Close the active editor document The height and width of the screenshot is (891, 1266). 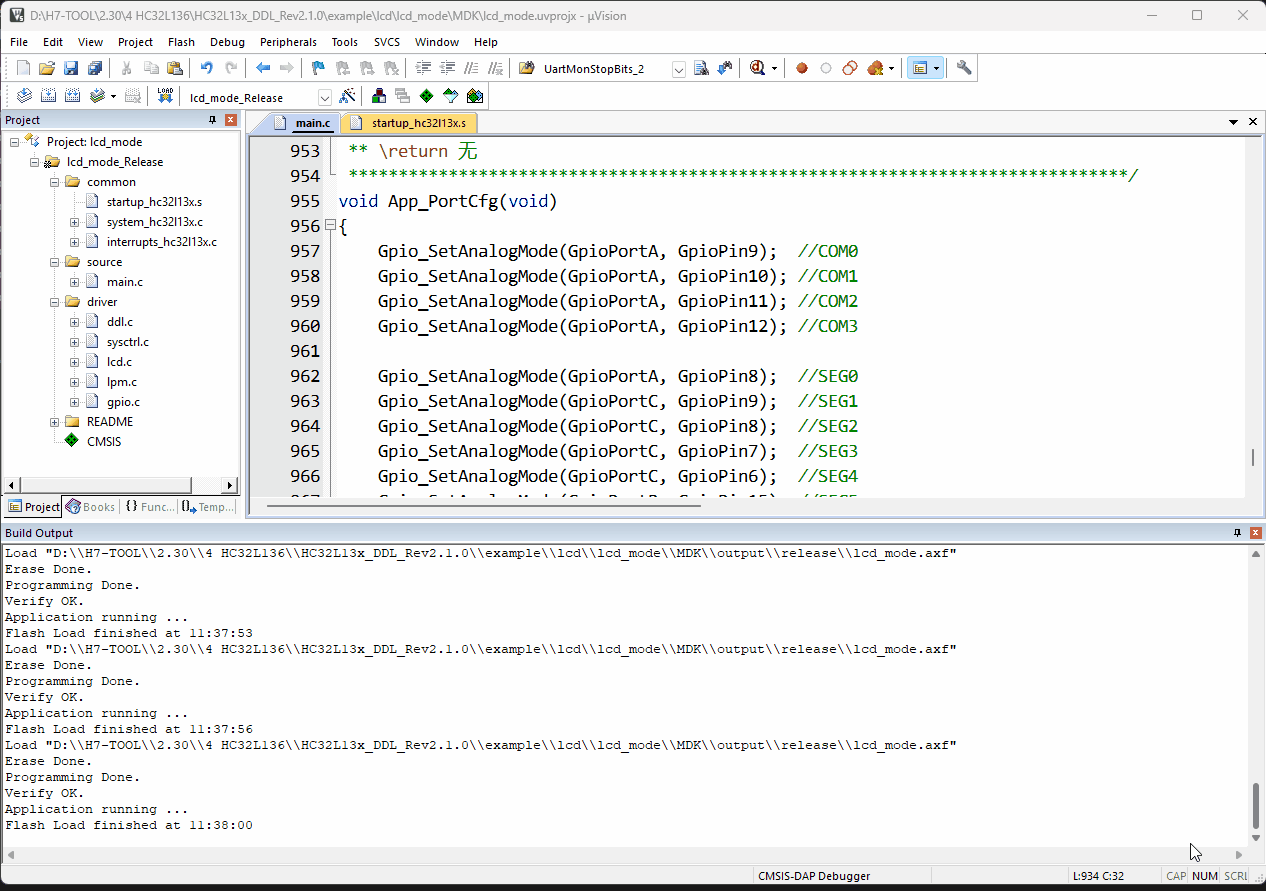click(x=1253, y=122)
